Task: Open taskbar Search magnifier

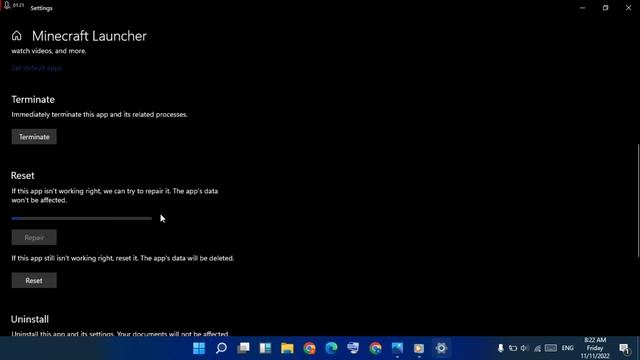Action: (x=221, y=348)
